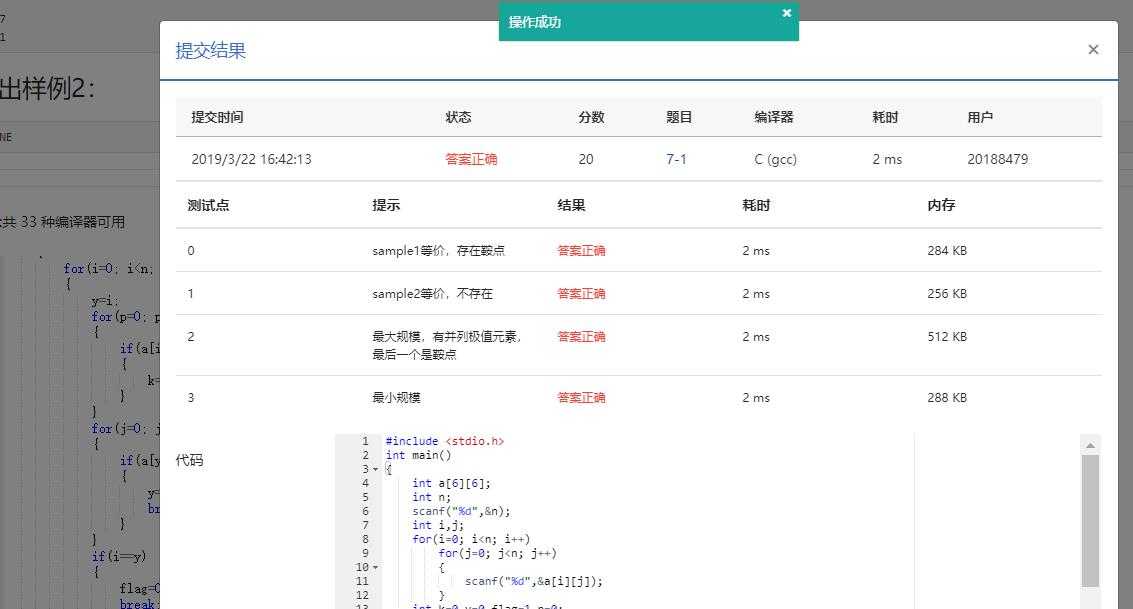Click memory value 256 KB
Screen dimensions: 1133x609
tap(947, 294)
